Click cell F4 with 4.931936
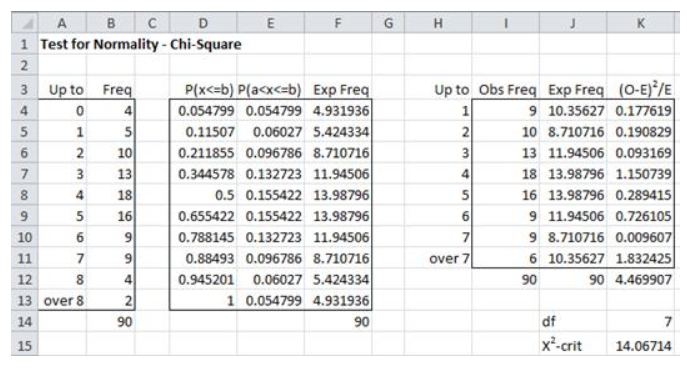This screenshot has width=687, height=370. click(338, 110)
